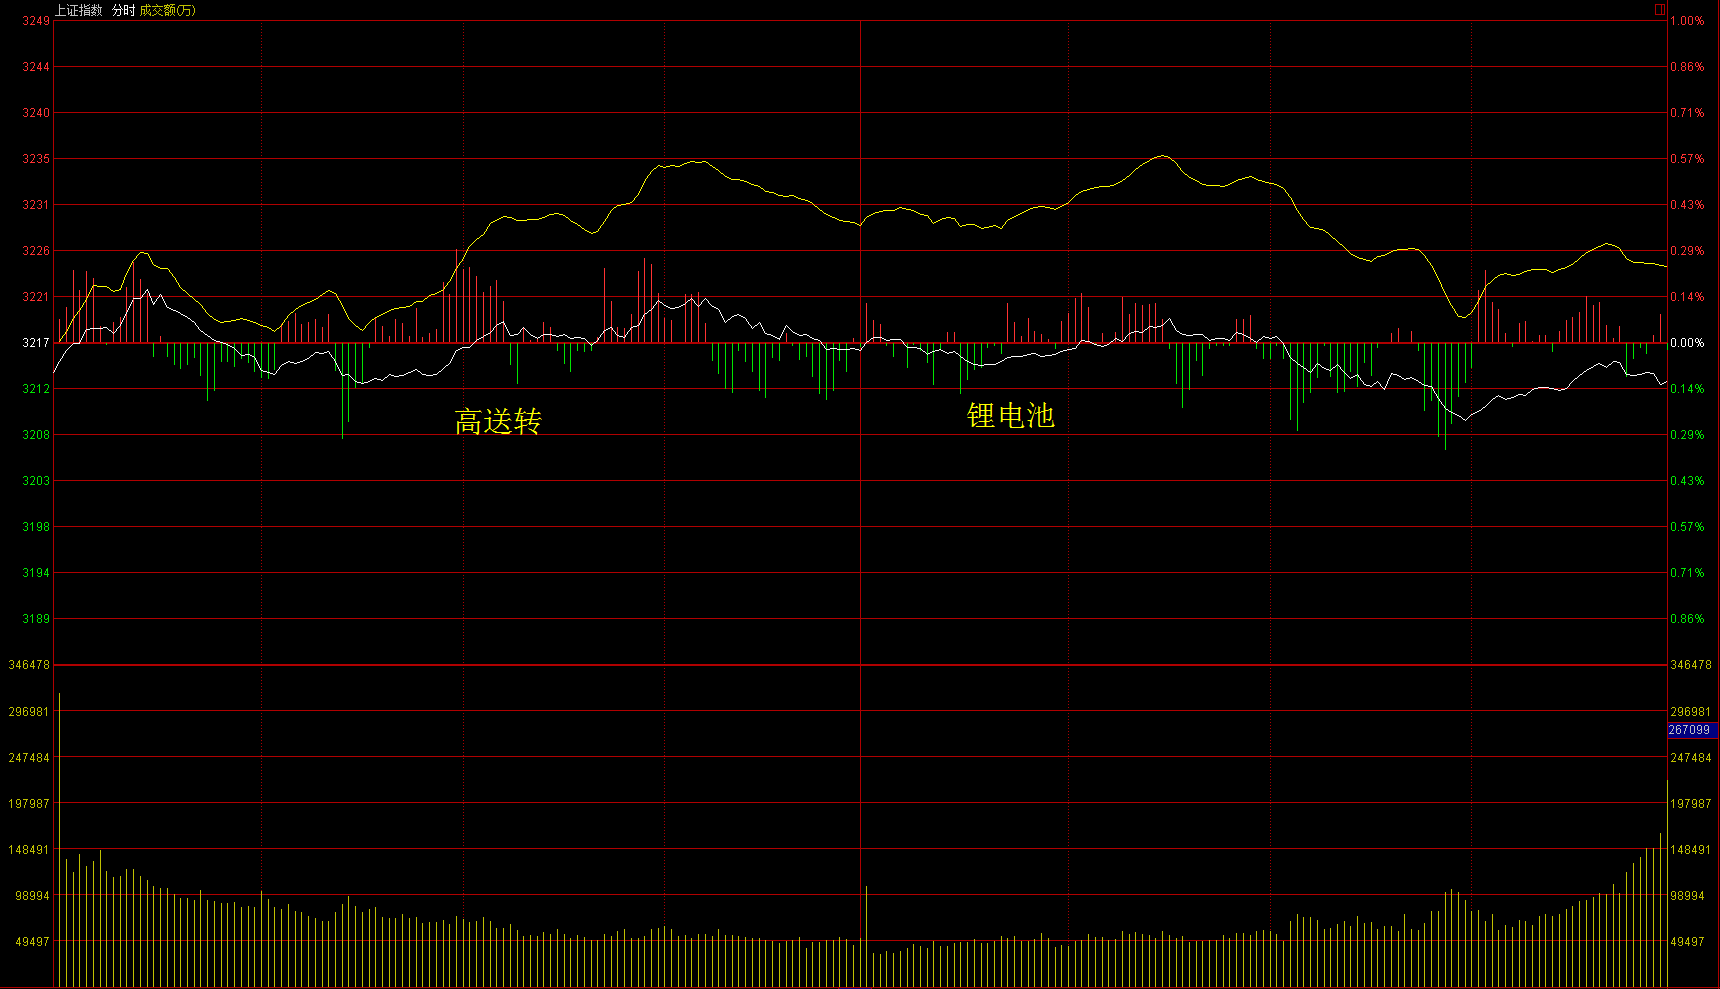The width and height of the screenshot is (1720, 989).
Task: Click the 3203 price label on left axis
Action: pos(36,481)
